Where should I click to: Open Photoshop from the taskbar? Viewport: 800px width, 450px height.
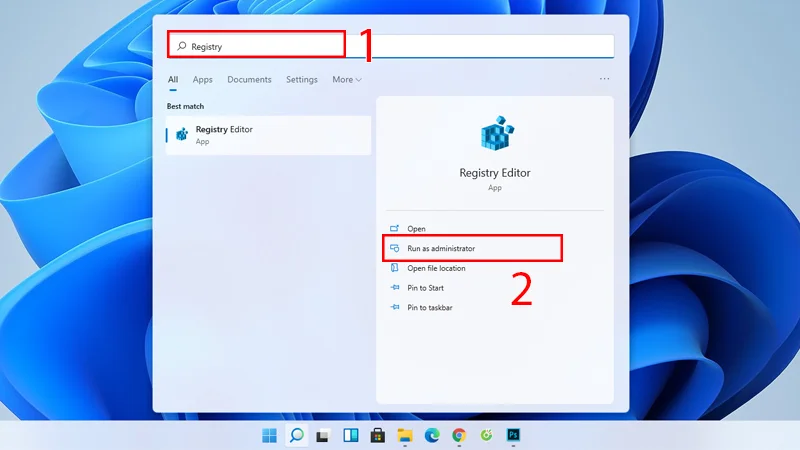tap(513, 435)
